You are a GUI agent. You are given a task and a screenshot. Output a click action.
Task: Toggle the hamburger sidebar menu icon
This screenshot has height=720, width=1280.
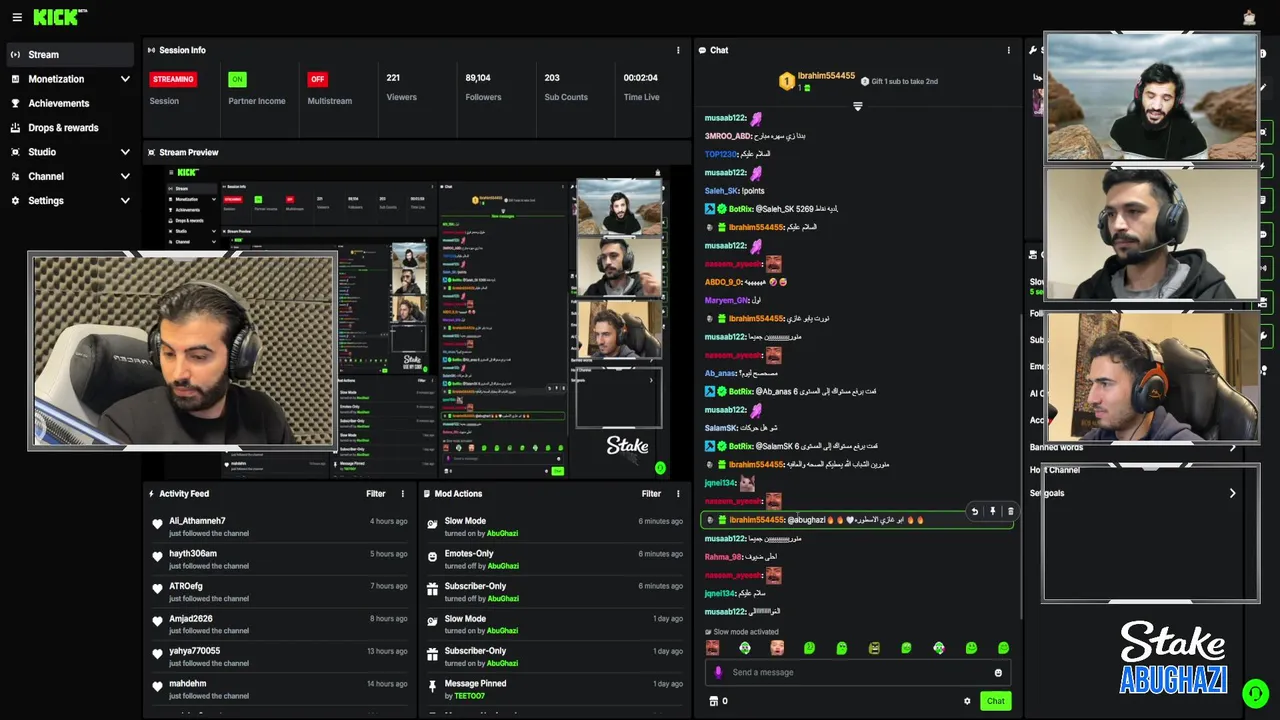(15, 17)
